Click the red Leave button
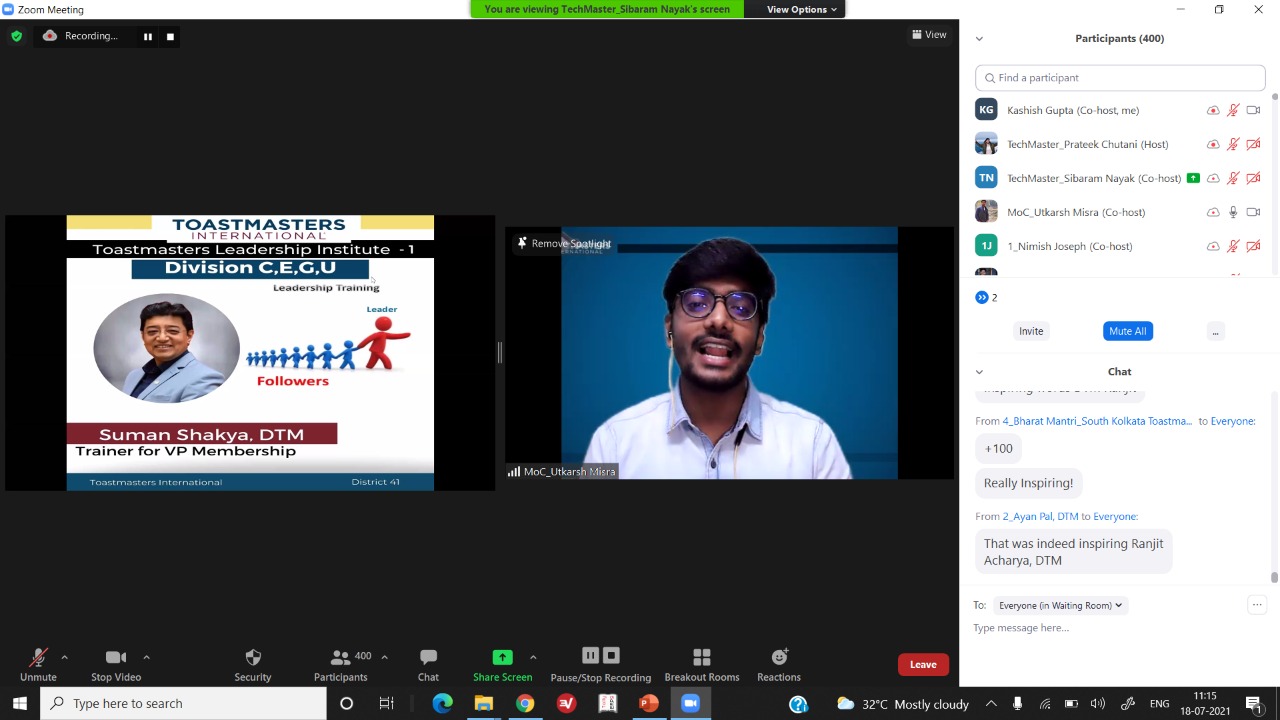 pyautogui.click(x=922, y=665)
